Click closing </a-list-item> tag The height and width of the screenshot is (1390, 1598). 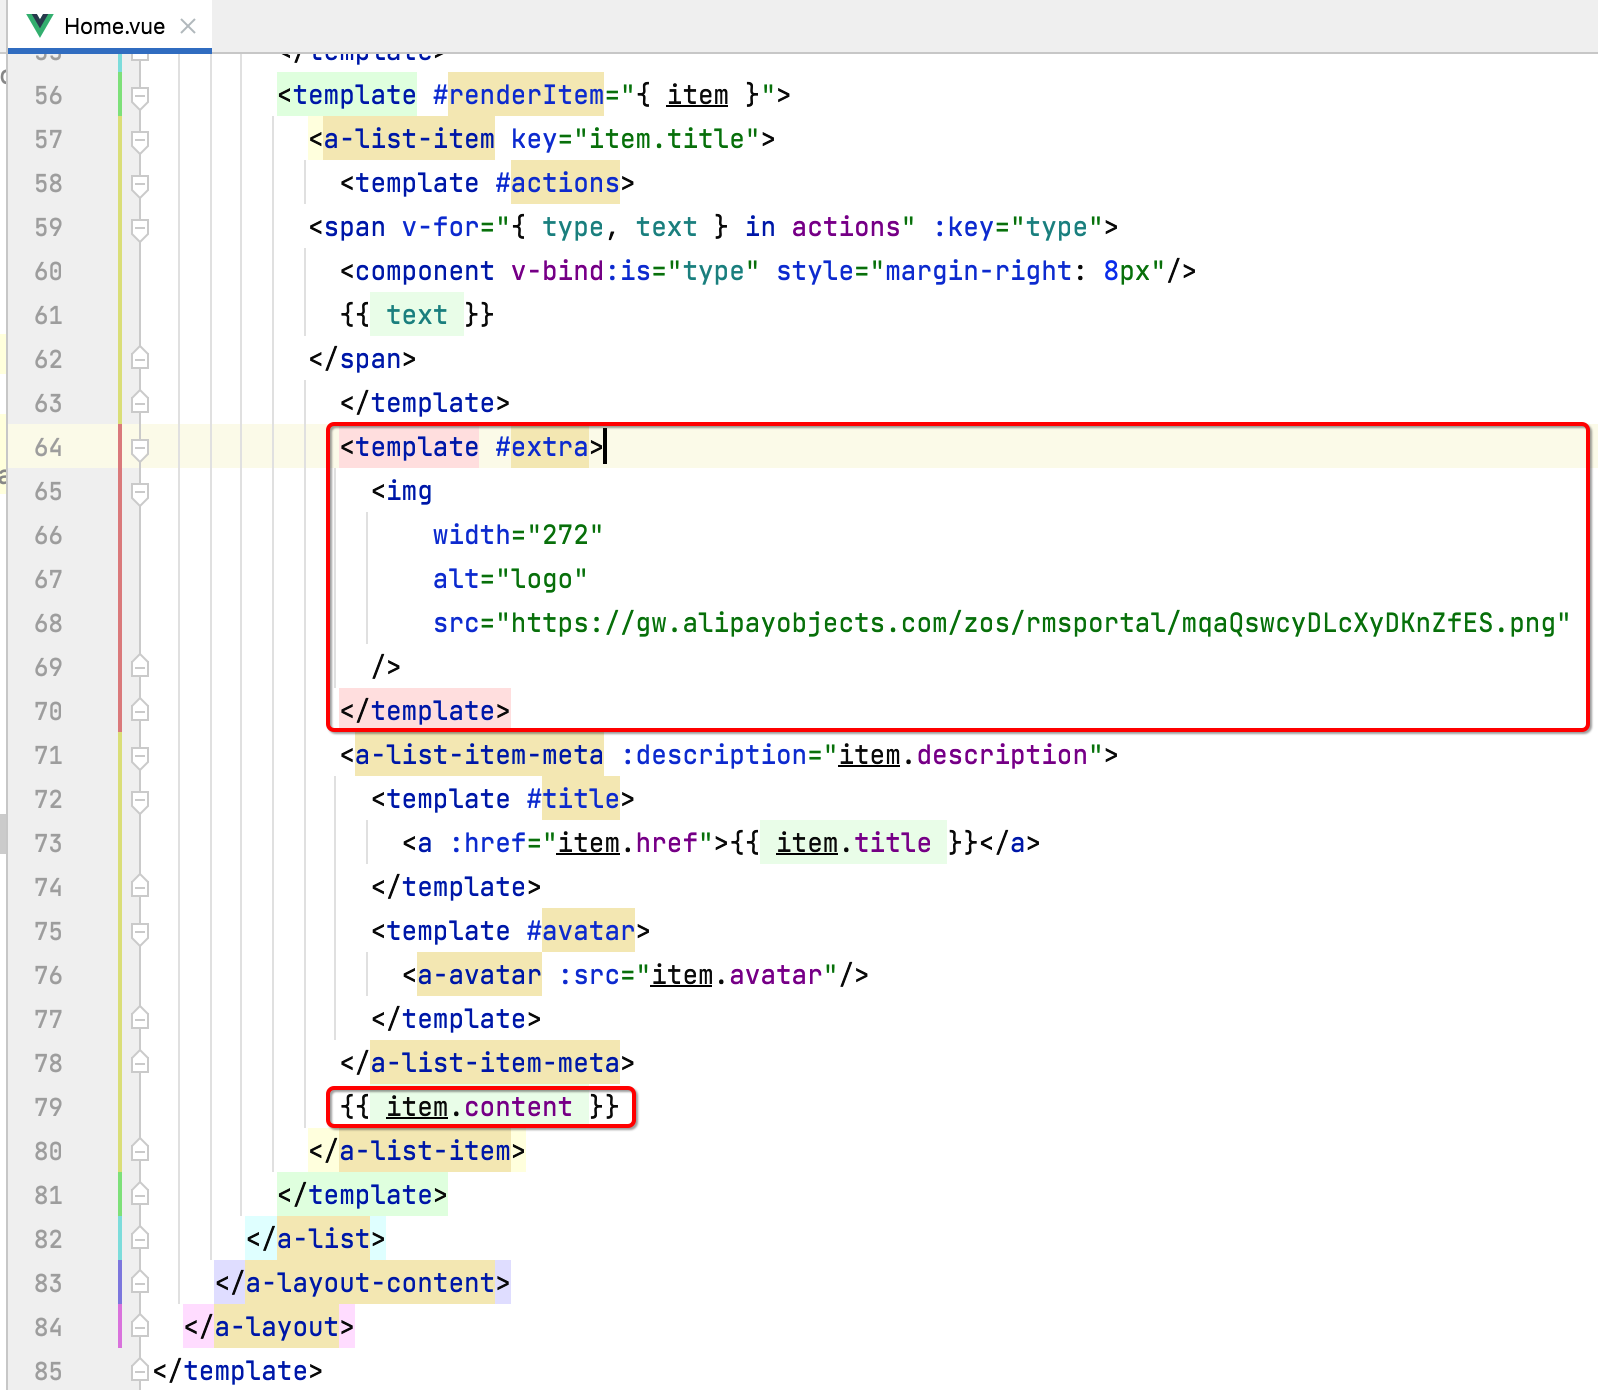click(x=417, y=1151)
